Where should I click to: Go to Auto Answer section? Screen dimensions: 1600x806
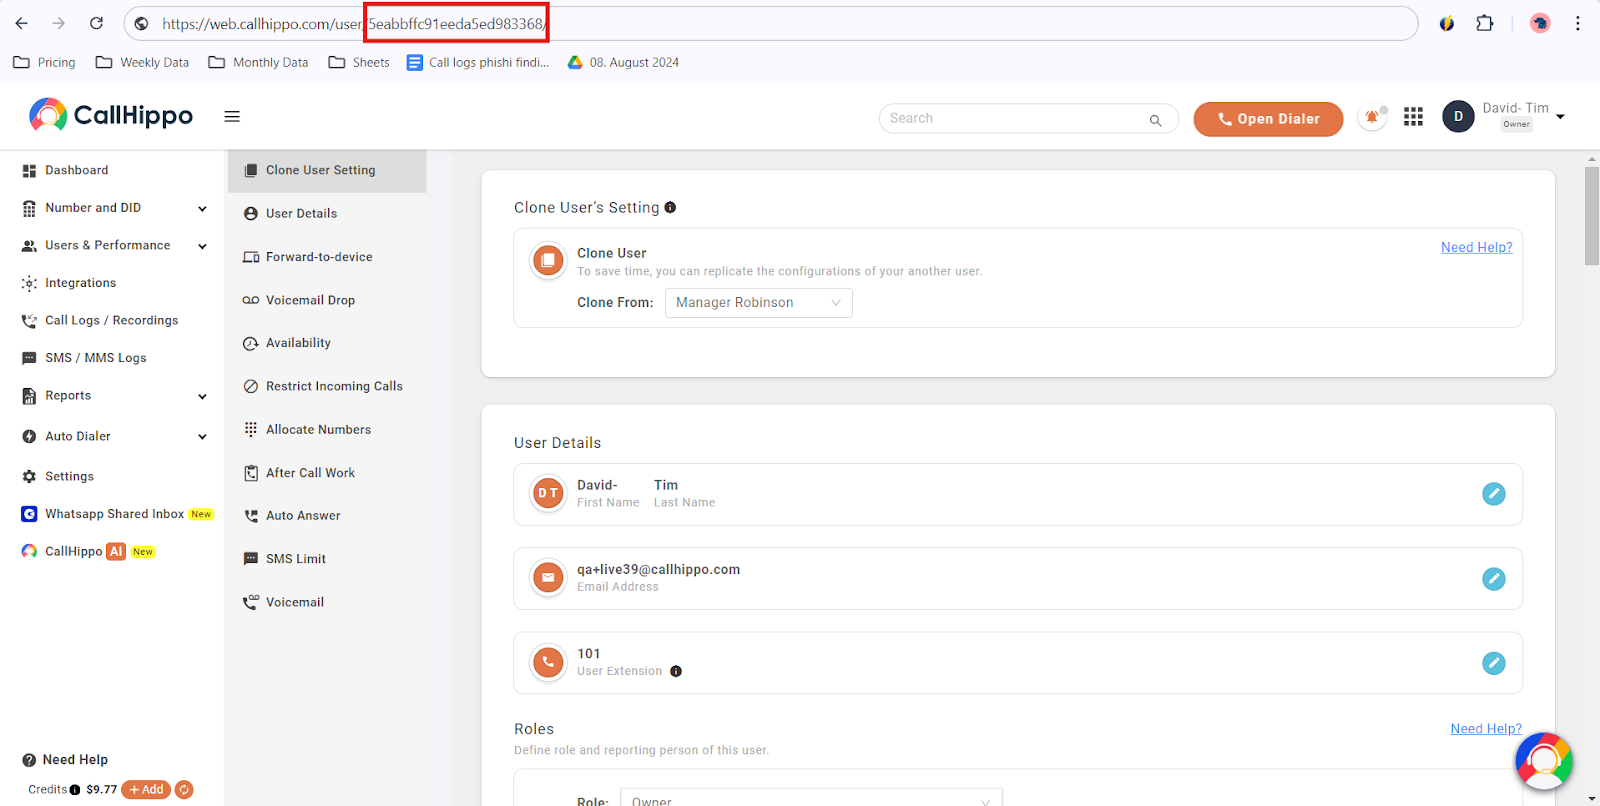click(x=303, y=516)
